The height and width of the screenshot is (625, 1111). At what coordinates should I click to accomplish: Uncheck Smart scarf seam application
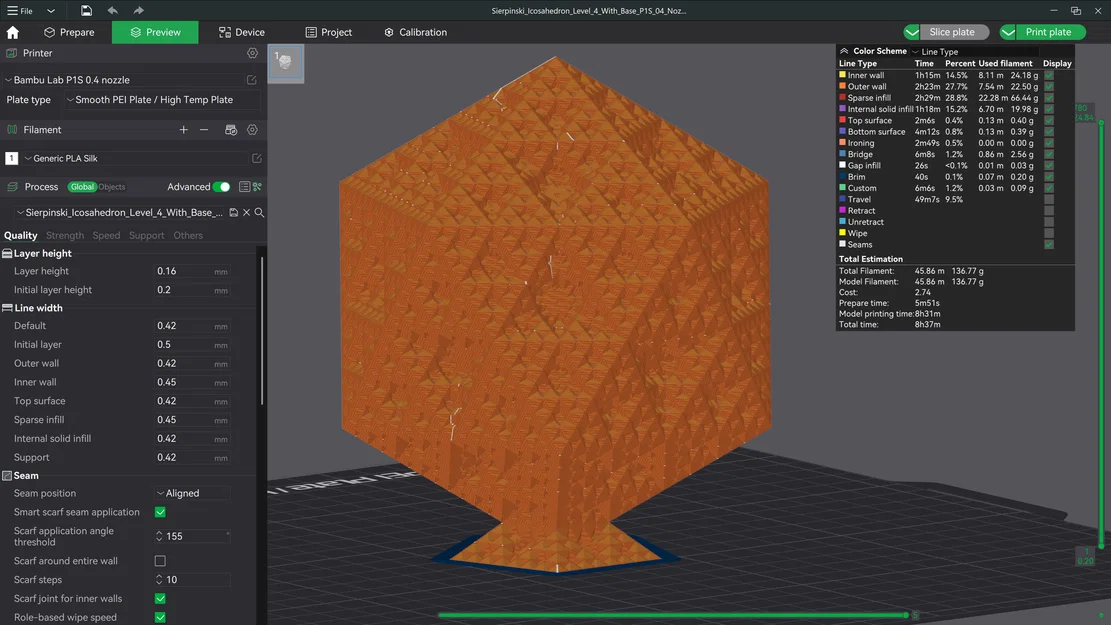159,511
